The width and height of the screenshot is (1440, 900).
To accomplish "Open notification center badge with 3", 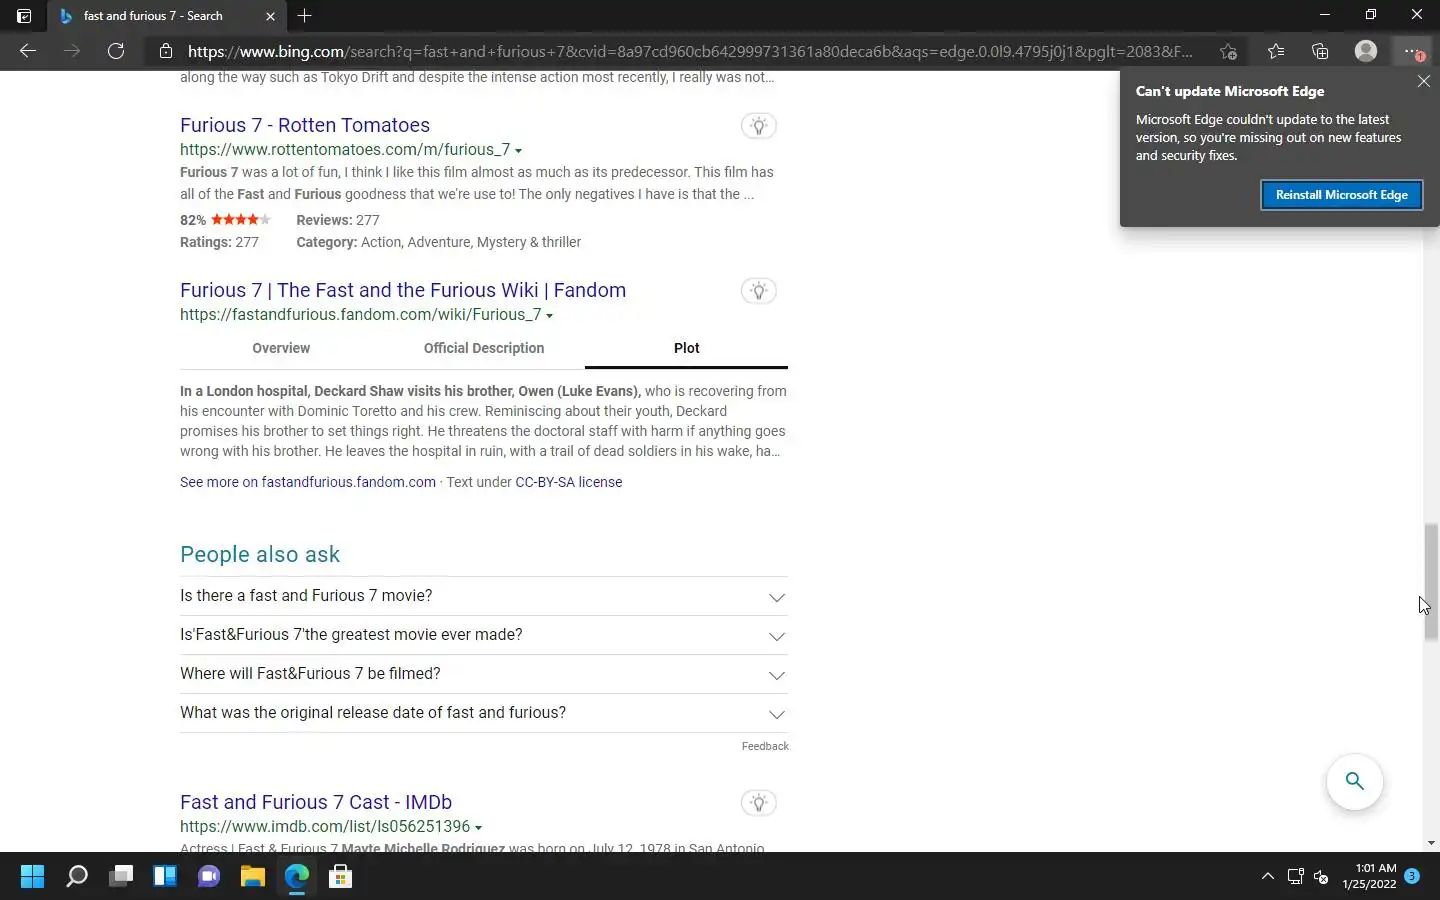I will [1412, 876].
